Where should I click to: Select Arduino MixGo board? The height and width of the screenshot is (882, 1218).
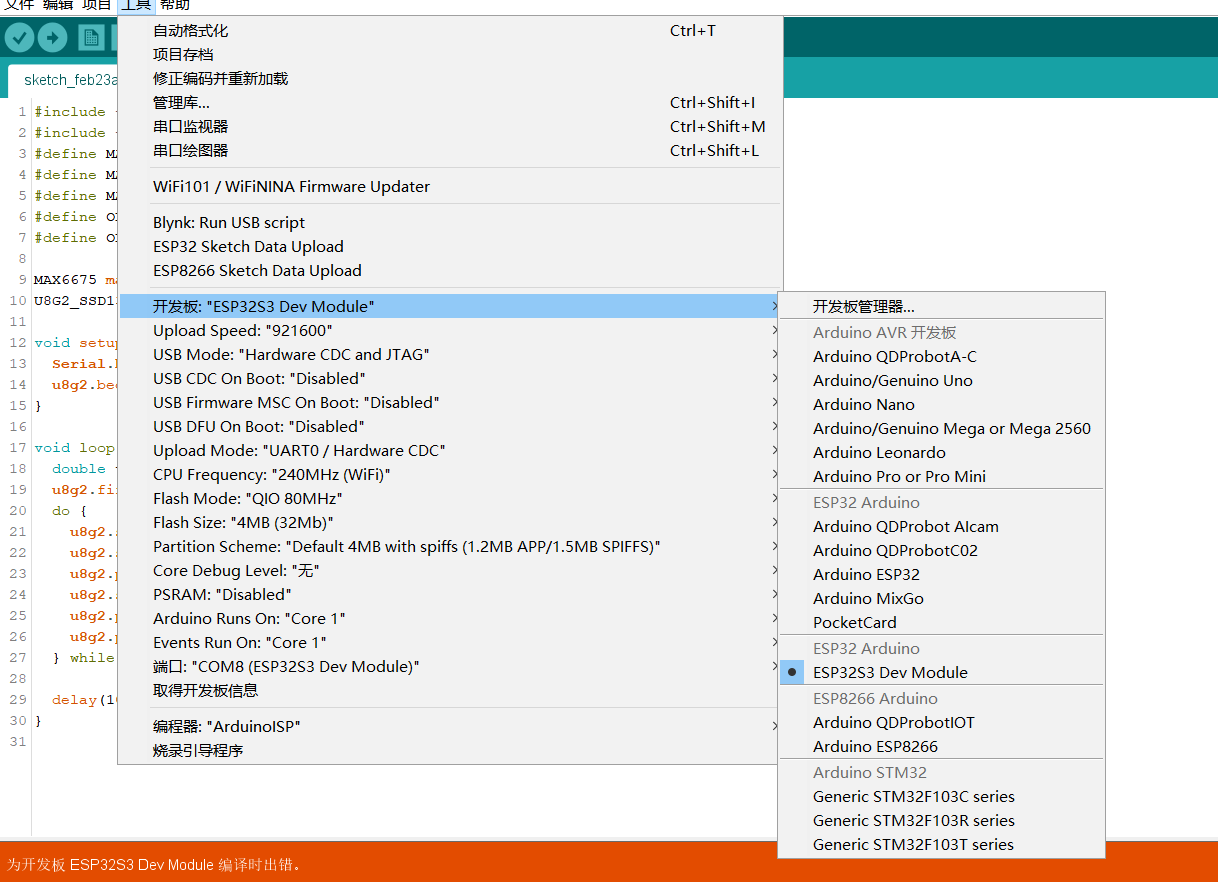click(x=941, y=599)
